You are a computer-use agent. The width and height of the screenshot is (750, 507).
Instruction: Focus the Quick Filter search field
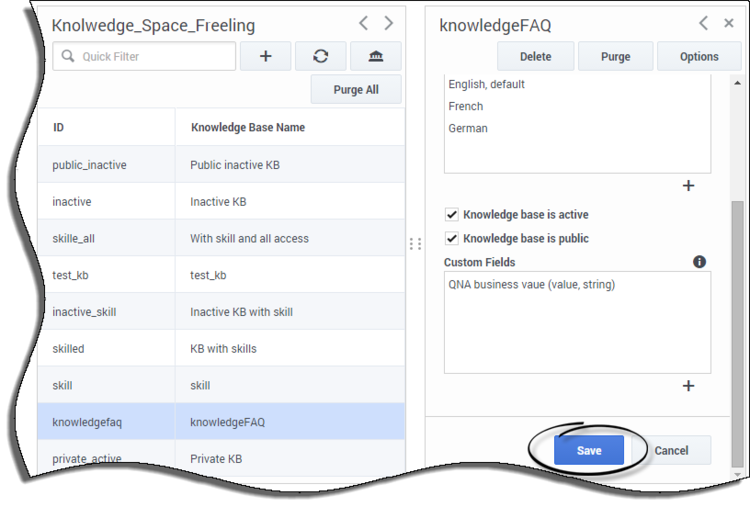click(144, 56)
